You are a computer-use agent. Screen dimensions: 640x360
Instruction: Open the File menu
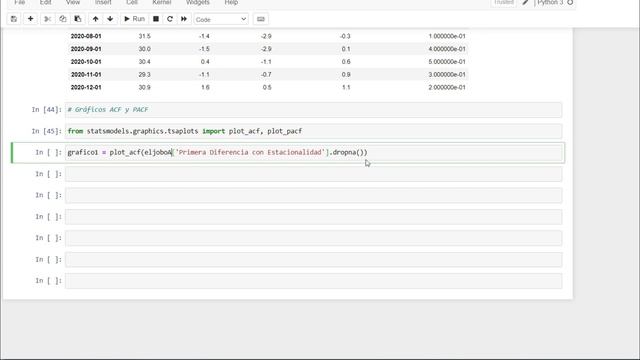click(x=20, y=2)
